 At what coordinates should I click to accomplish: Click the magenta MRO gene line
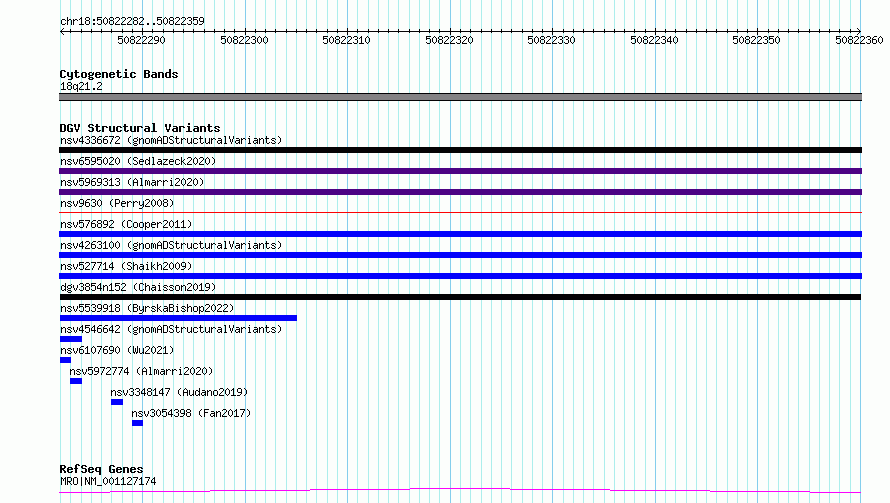(x=460, y=490)
